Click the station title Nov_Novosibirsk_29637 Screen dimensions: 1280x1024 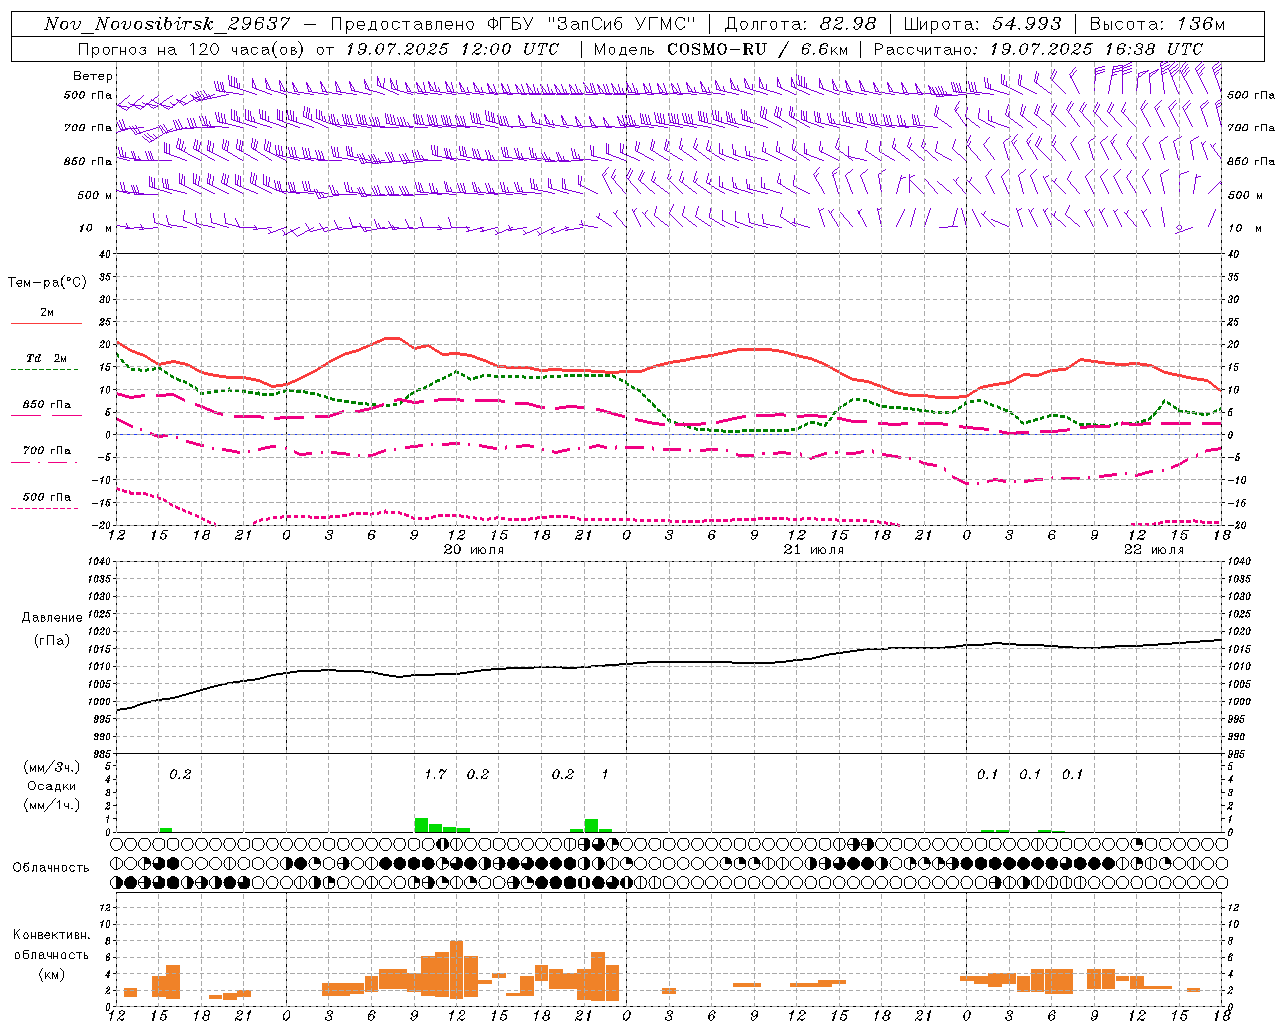click(167, 24)
